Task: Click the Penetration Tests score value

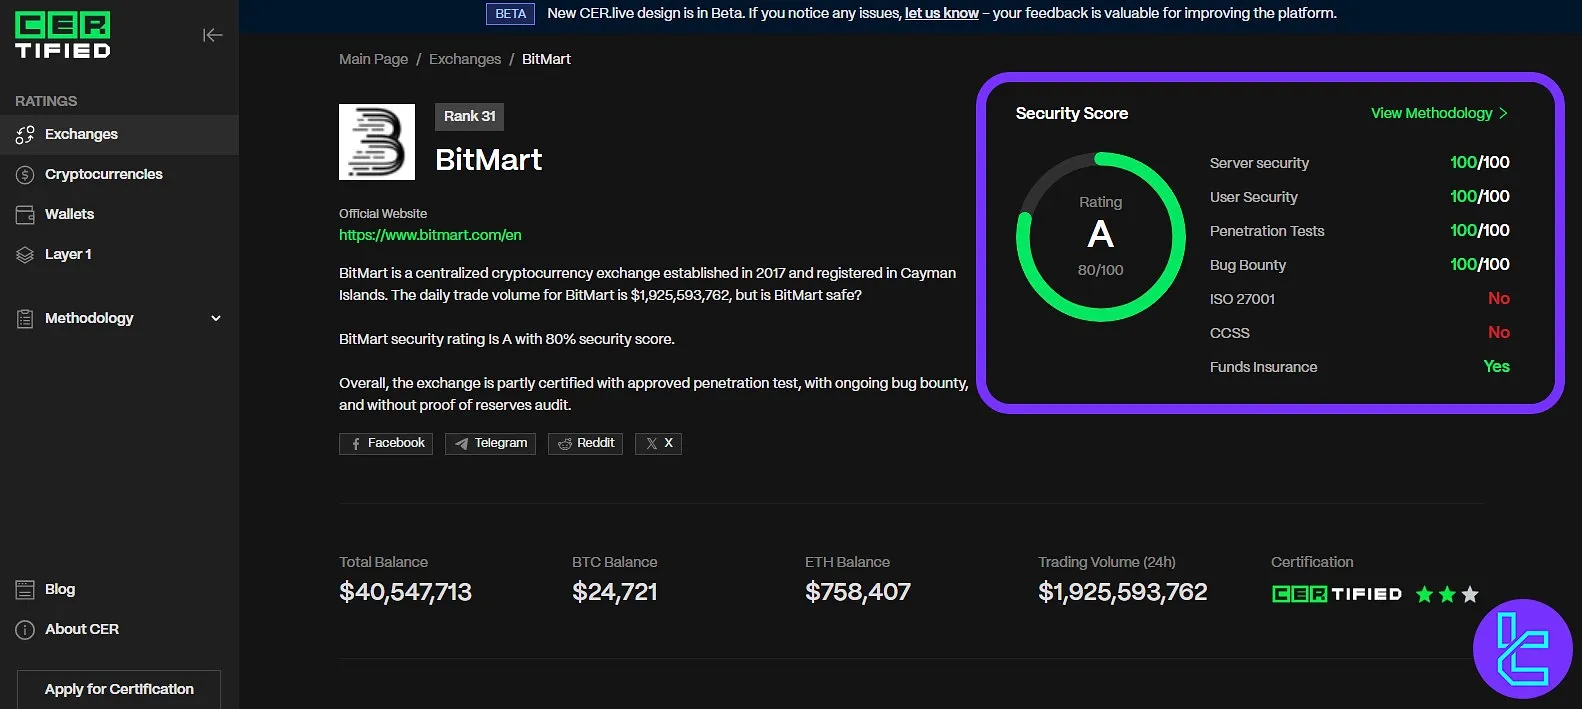Action: coord(1480,231)
